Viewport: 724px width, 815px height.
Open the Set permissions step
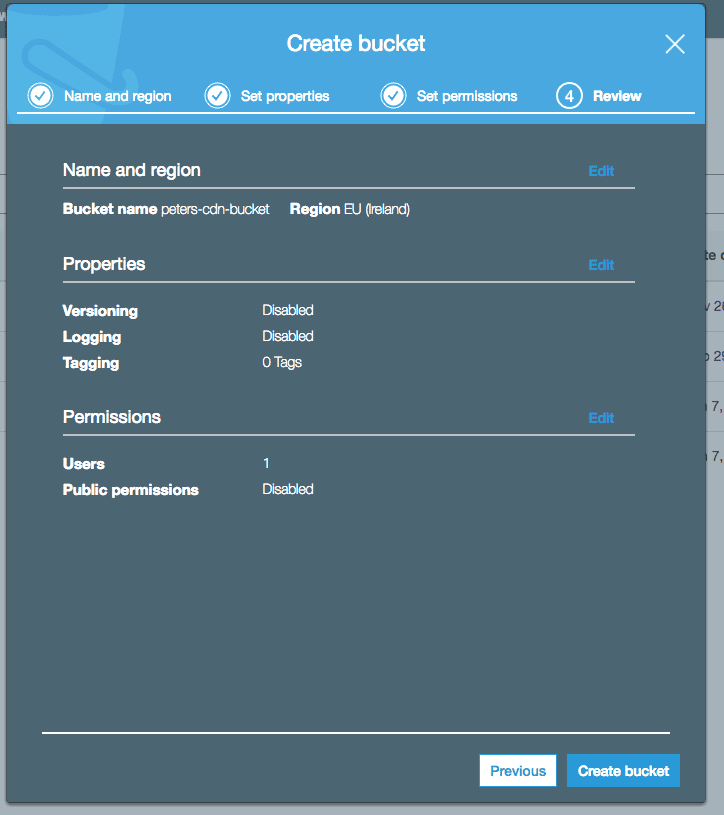pos(467,97)
